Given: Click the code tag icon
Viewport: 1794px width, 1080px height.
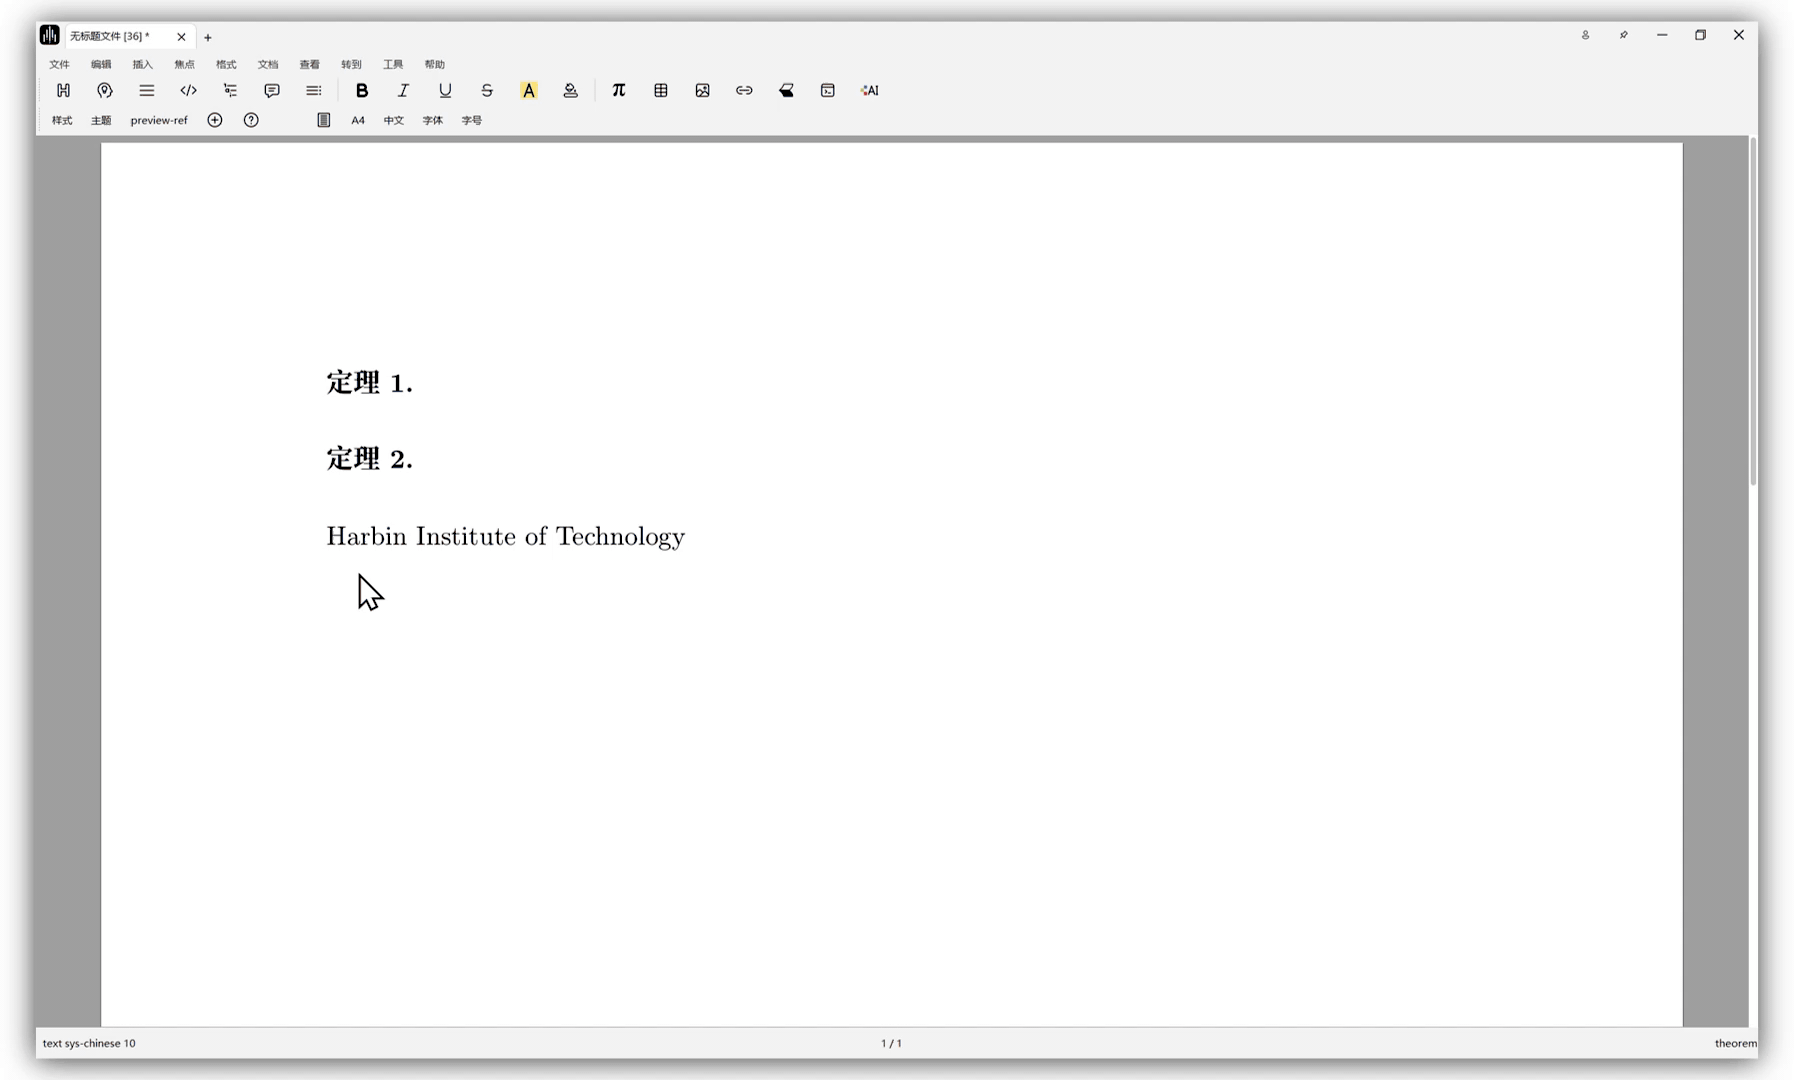Looking at the screenshot, I should (x=188, y=90).
